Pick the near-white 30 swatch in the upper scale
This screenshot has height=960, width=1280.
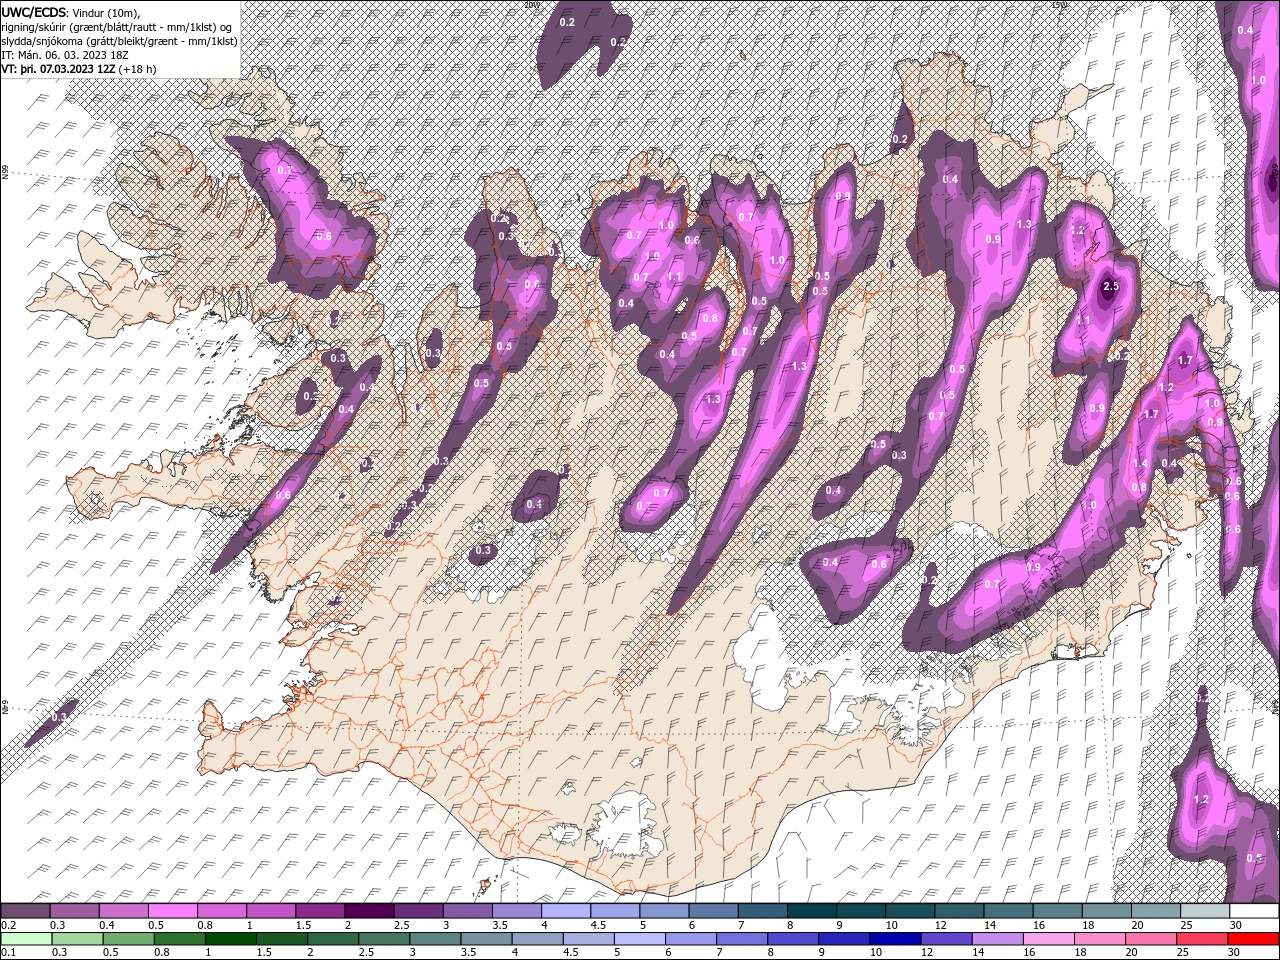click(x=1255, y=911)
